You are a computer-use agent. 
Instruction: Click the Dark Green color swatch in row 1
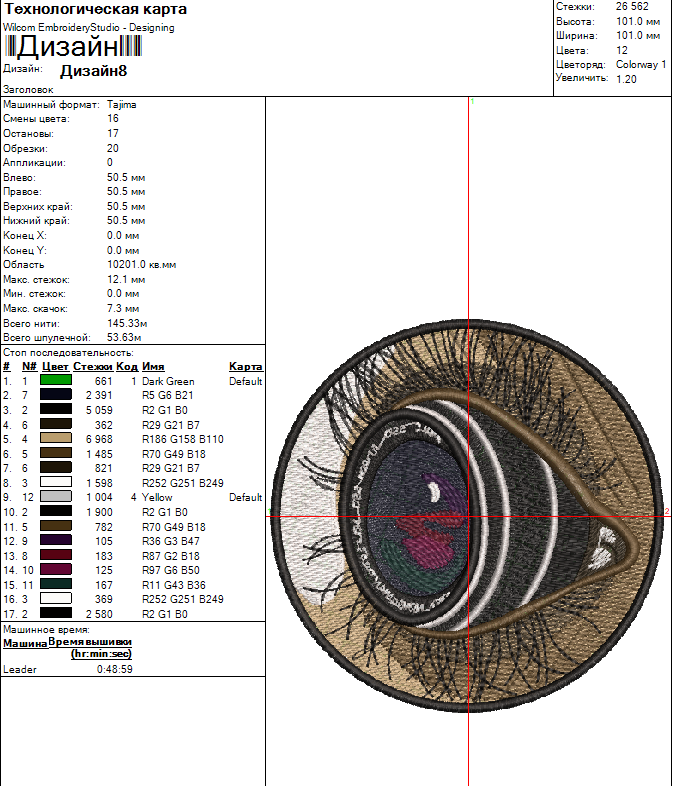tap(56, 380)
